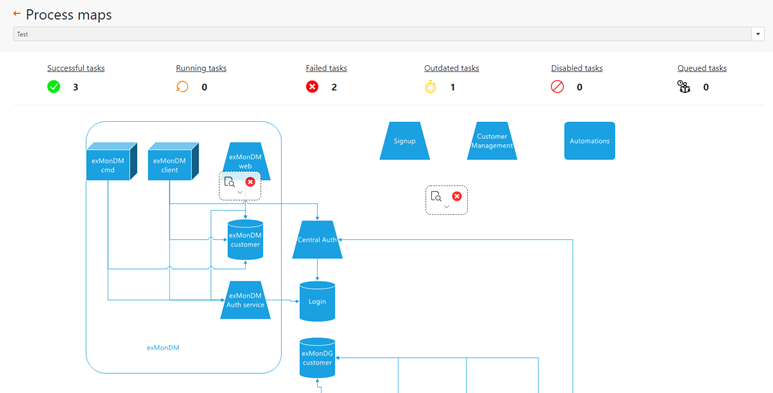Select the Central Auth node
Image resolution: width=773 pixels, height=393 pixels.
click(x=317, y=240)
